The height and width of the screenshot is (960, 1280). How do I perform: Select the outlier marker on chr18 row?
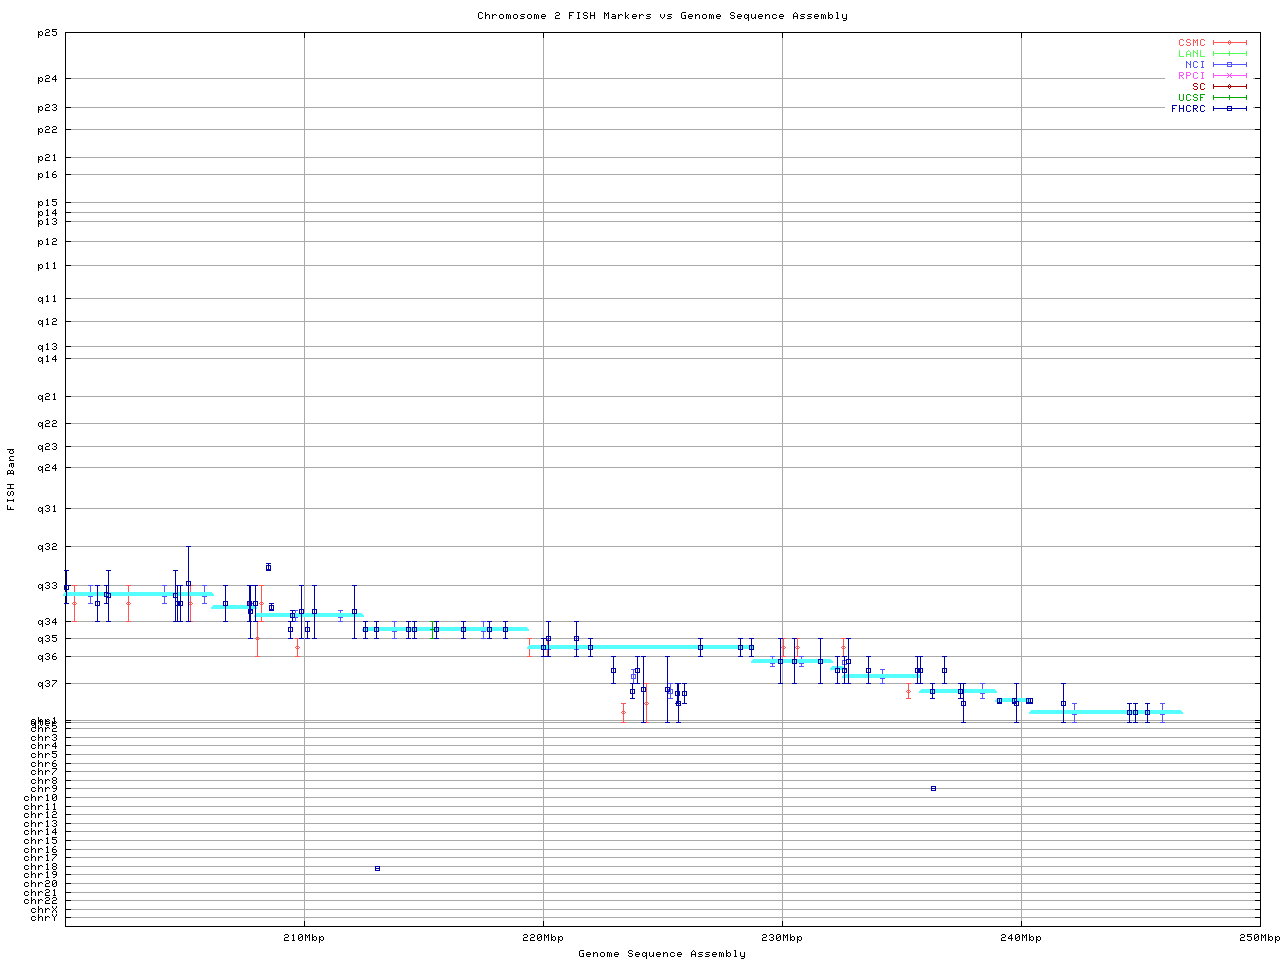click(x=377, y=868)
